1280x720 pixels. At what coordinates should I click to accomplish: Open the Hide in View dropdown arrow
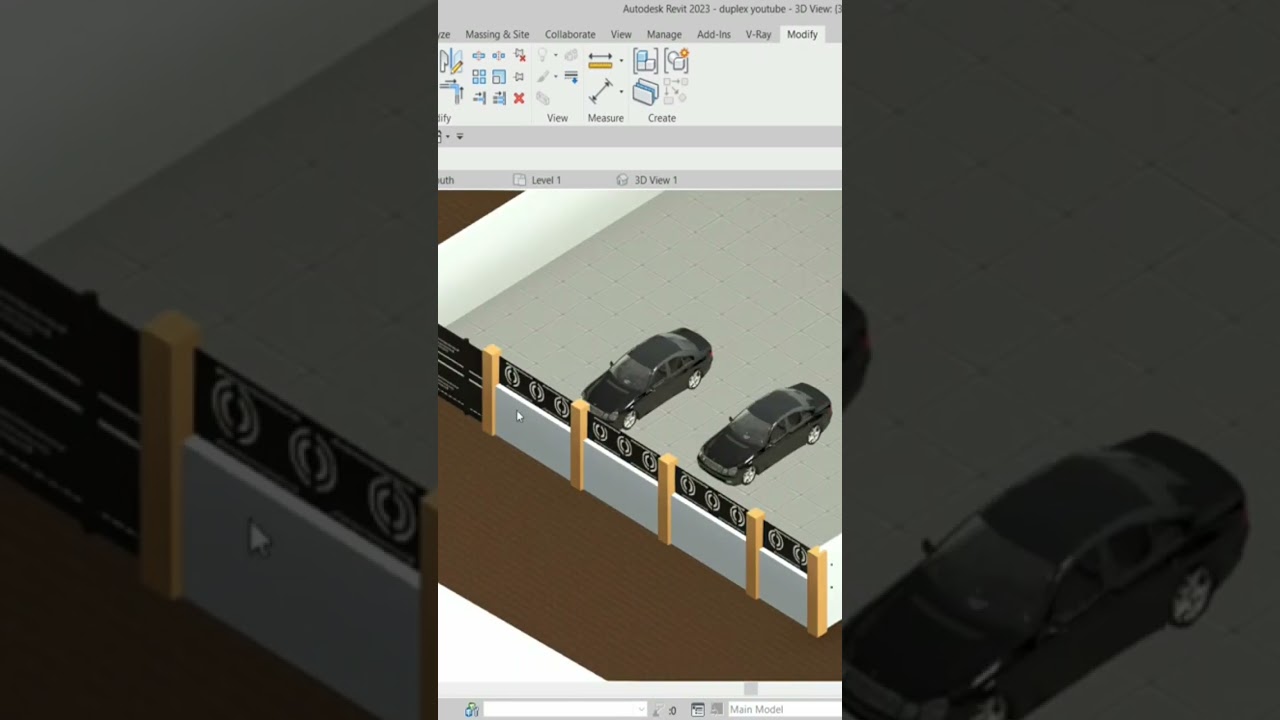click(556, 55)
